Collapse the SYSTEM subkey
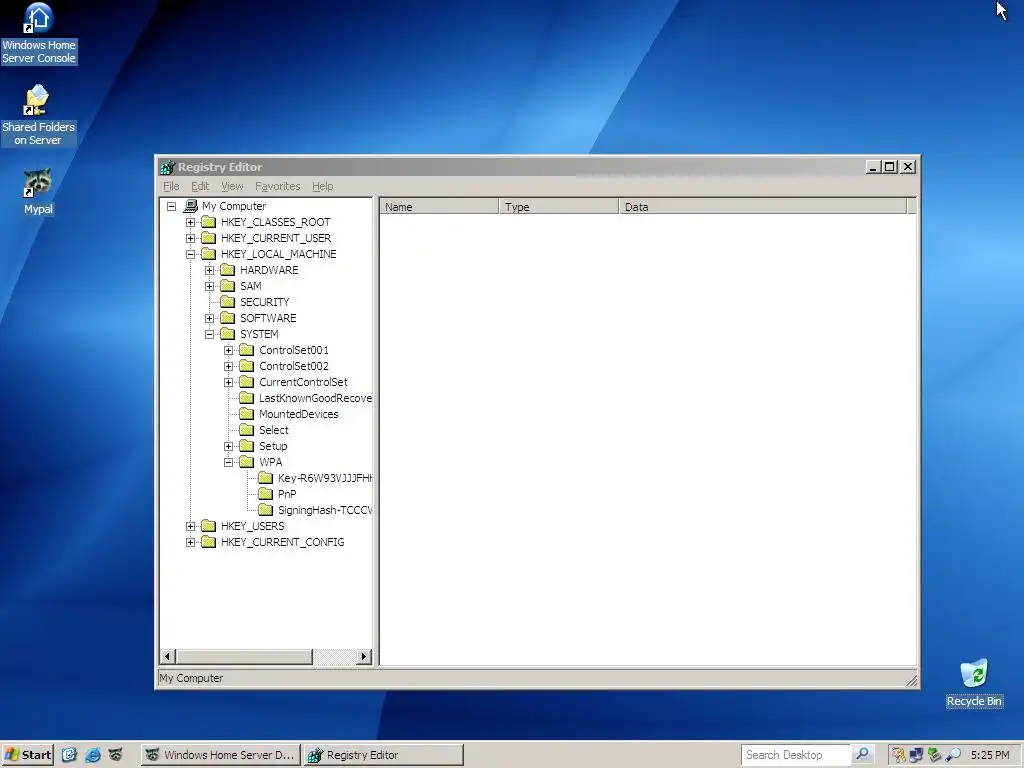The height and width of the screenshot is (768, 1024). tap(209, 334)
